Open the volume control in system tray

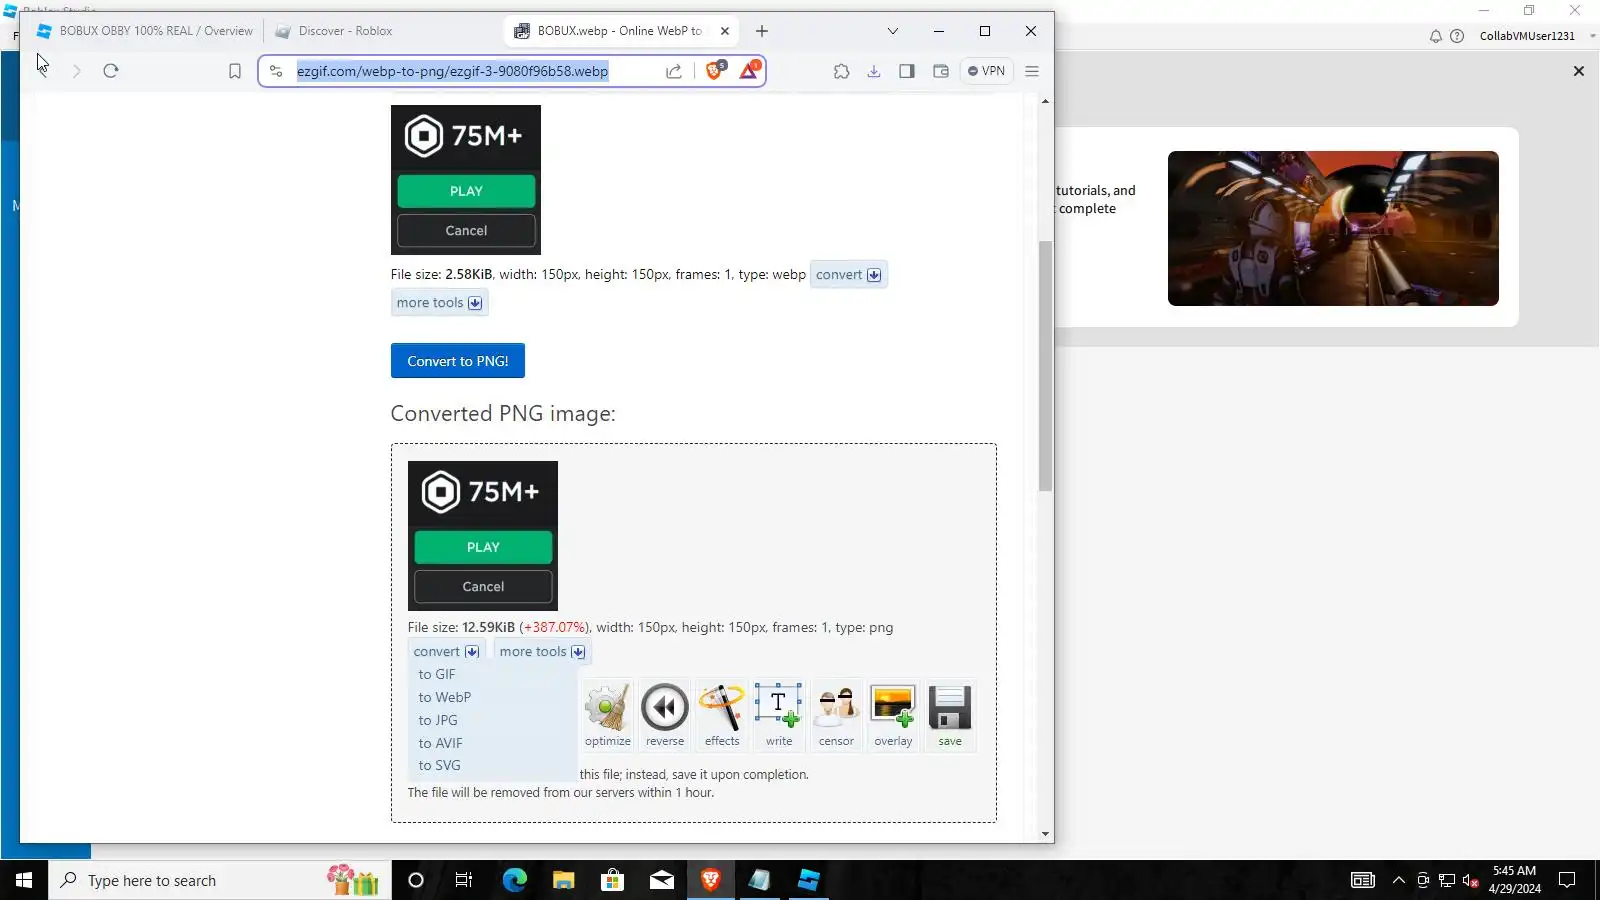[1471, 880]
